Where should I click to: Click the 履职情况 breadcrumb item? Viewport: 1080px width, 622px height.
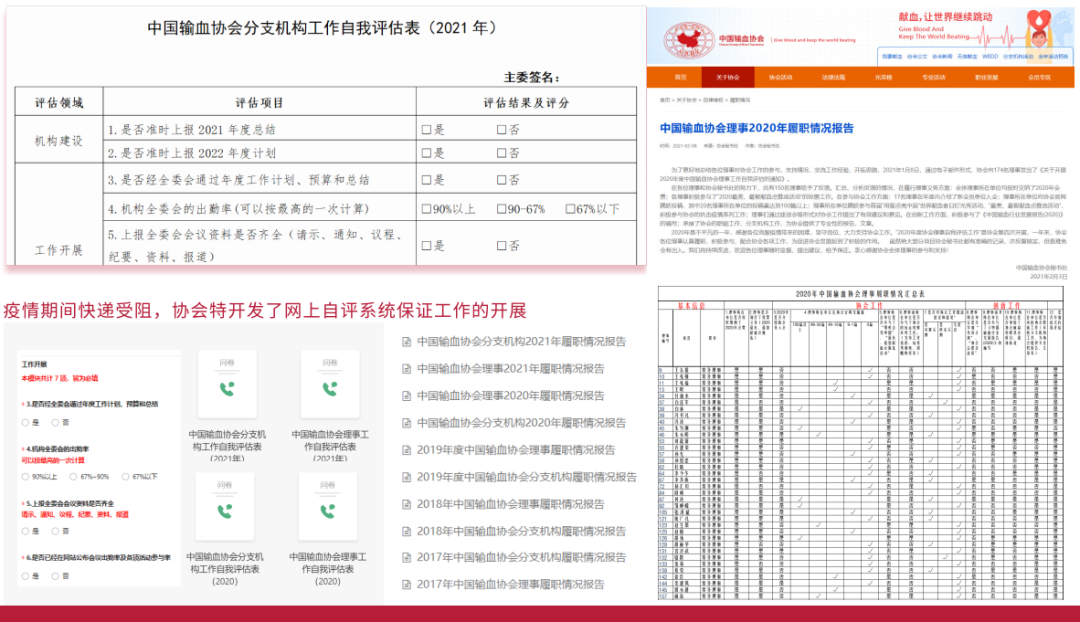pyautogui.click(x=739, y=100)
